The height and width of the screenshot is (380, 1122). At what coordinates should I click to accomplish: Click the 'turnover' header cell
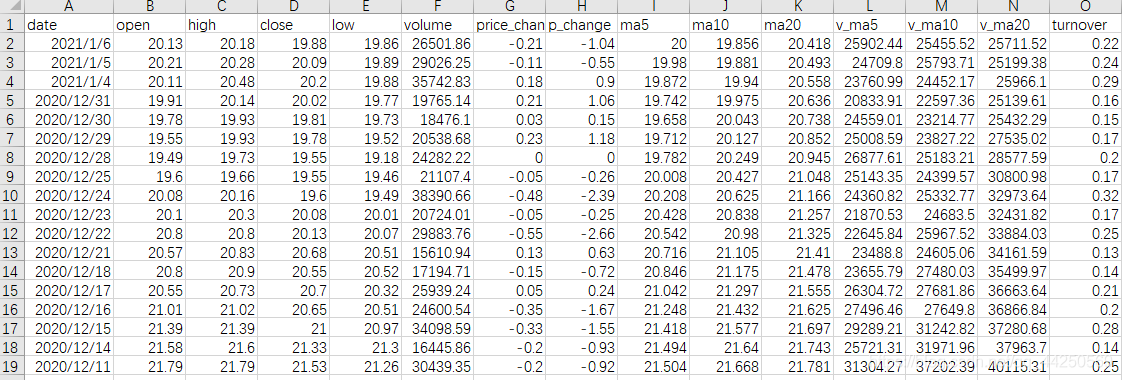[1086, 25]
